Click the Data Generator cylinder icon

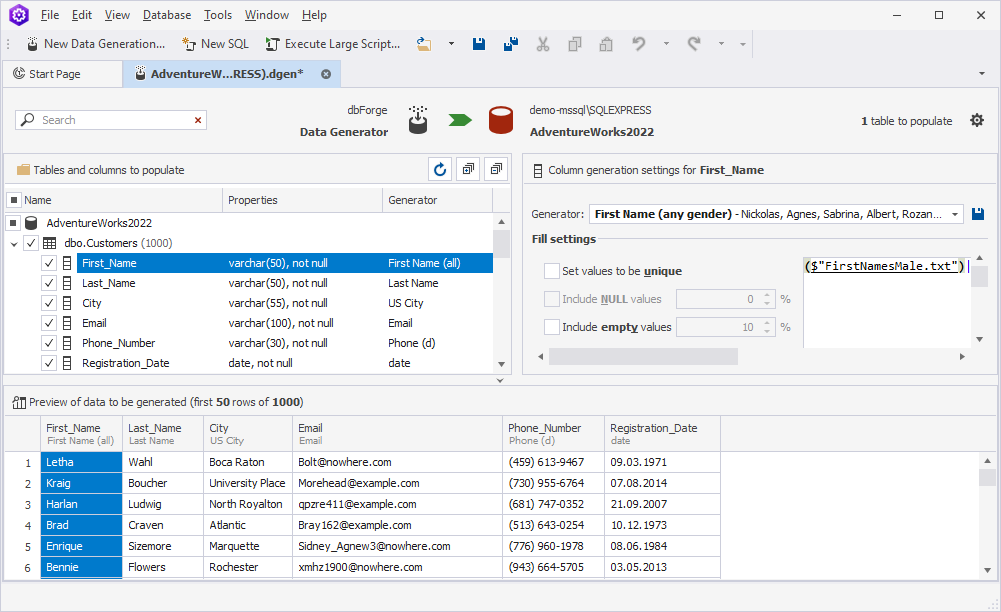(418, 120)
